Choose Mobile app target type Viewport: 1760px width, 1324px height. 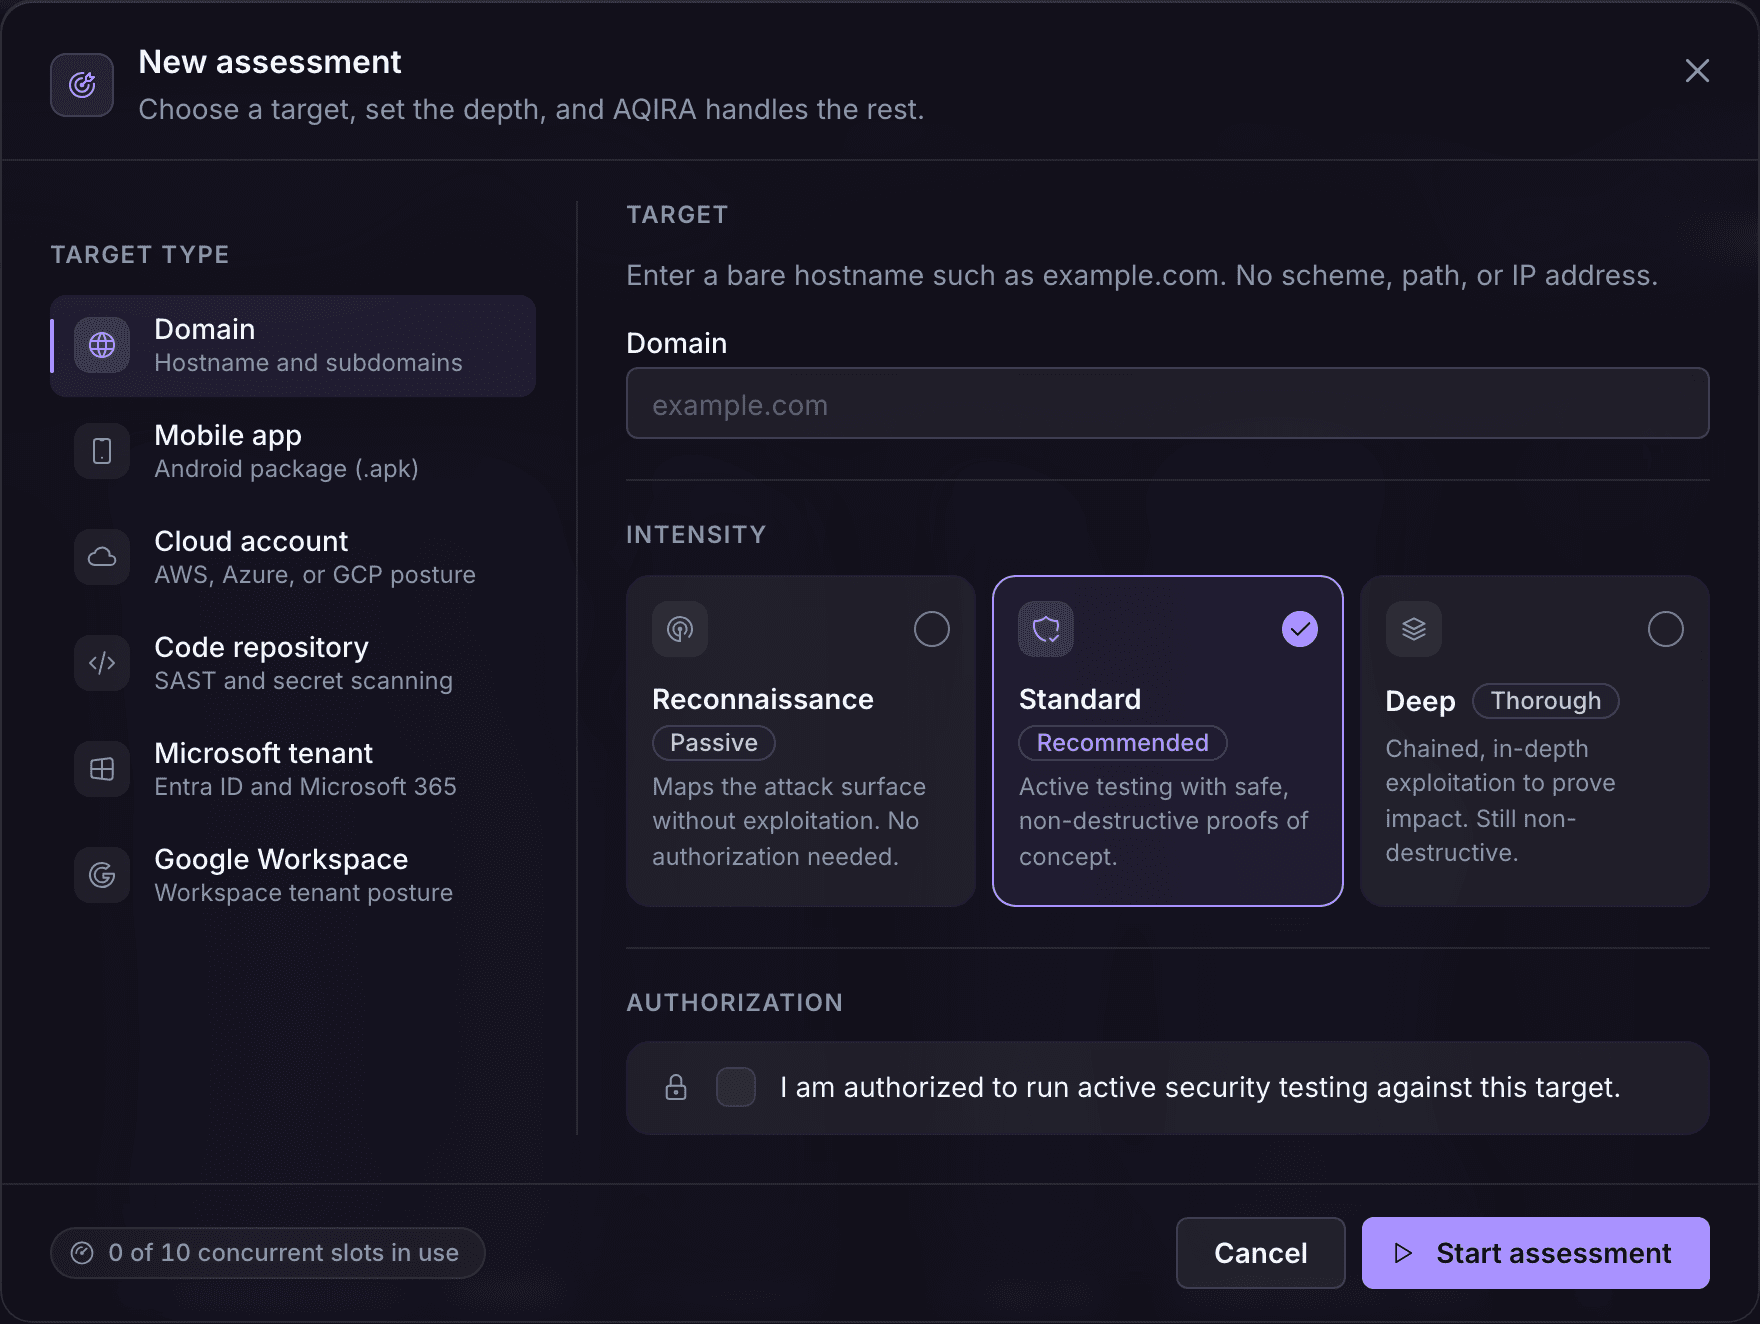[293, 452]
